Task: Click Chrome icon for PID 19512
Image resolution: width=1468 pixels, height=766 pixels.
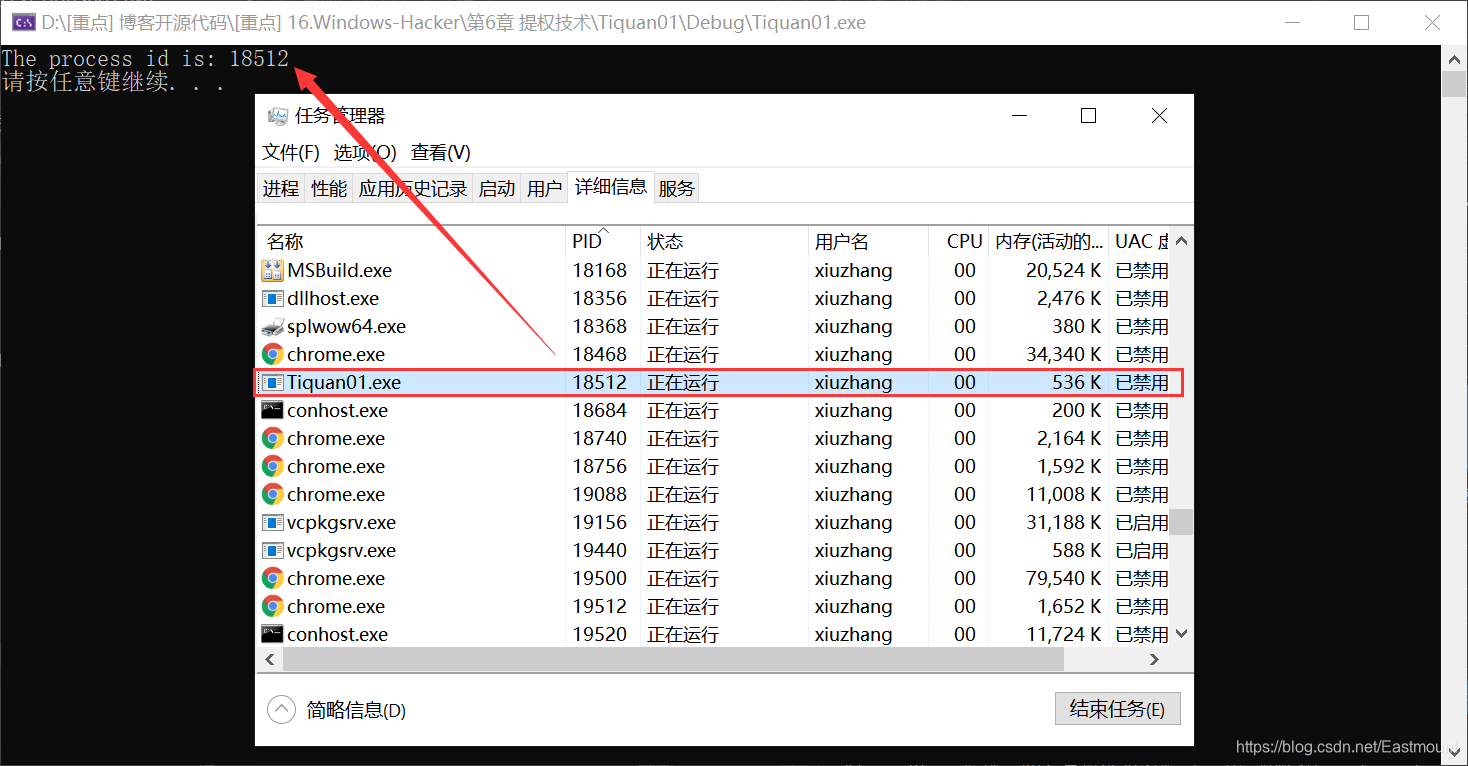Action: click(272, 606)
